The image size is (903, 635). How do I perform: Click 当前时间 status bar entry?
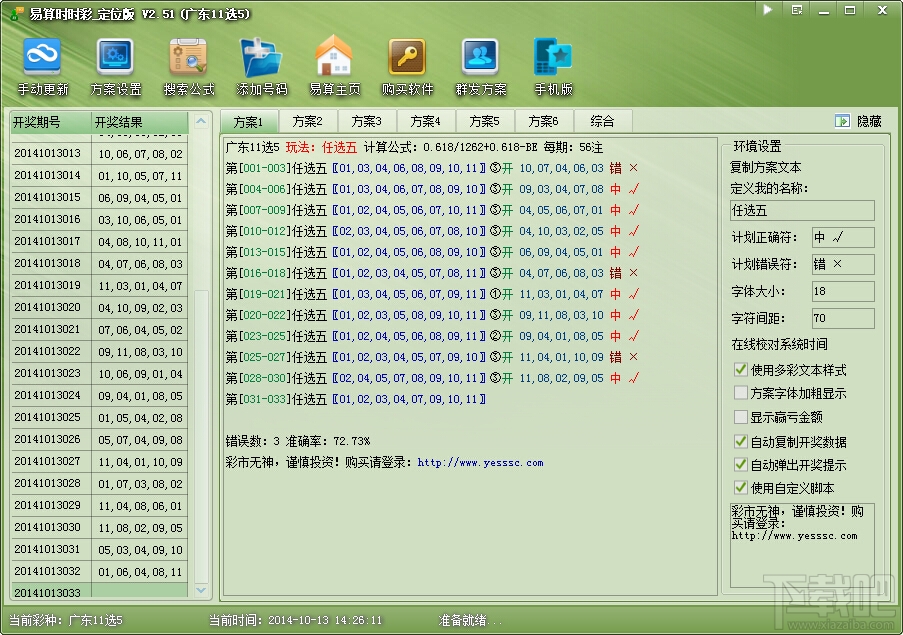point(295,620)
